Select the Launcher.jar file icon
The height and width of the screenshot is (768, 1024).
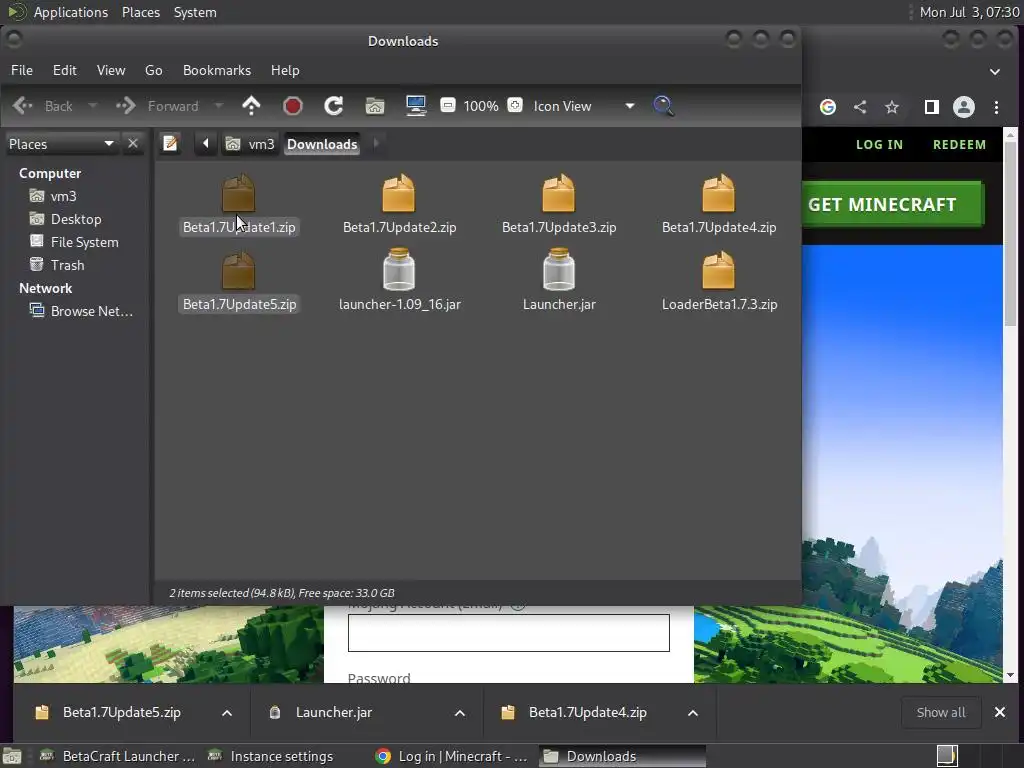click(x=558, y=269)
